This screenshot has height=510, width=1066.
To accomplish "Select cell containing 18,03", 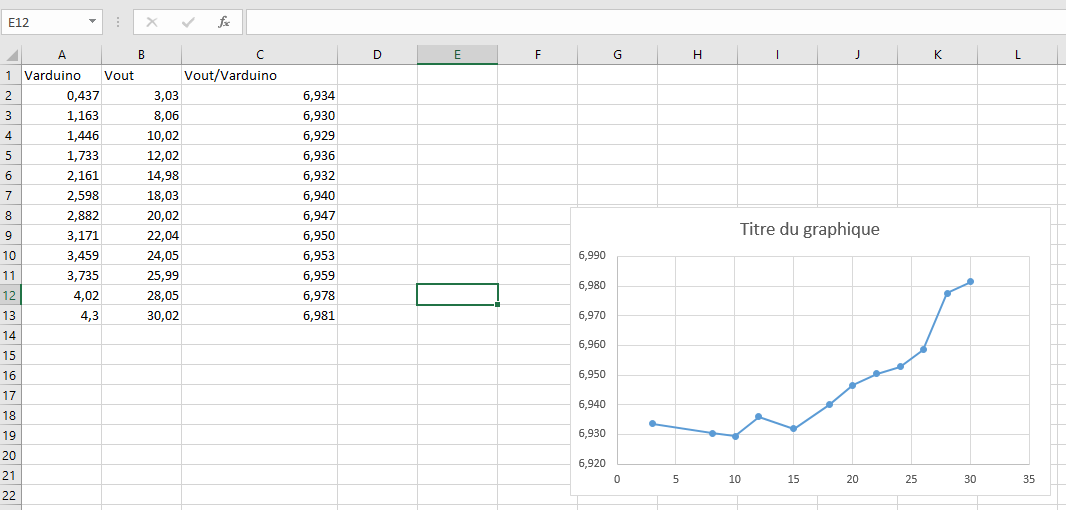I will 141,195.
